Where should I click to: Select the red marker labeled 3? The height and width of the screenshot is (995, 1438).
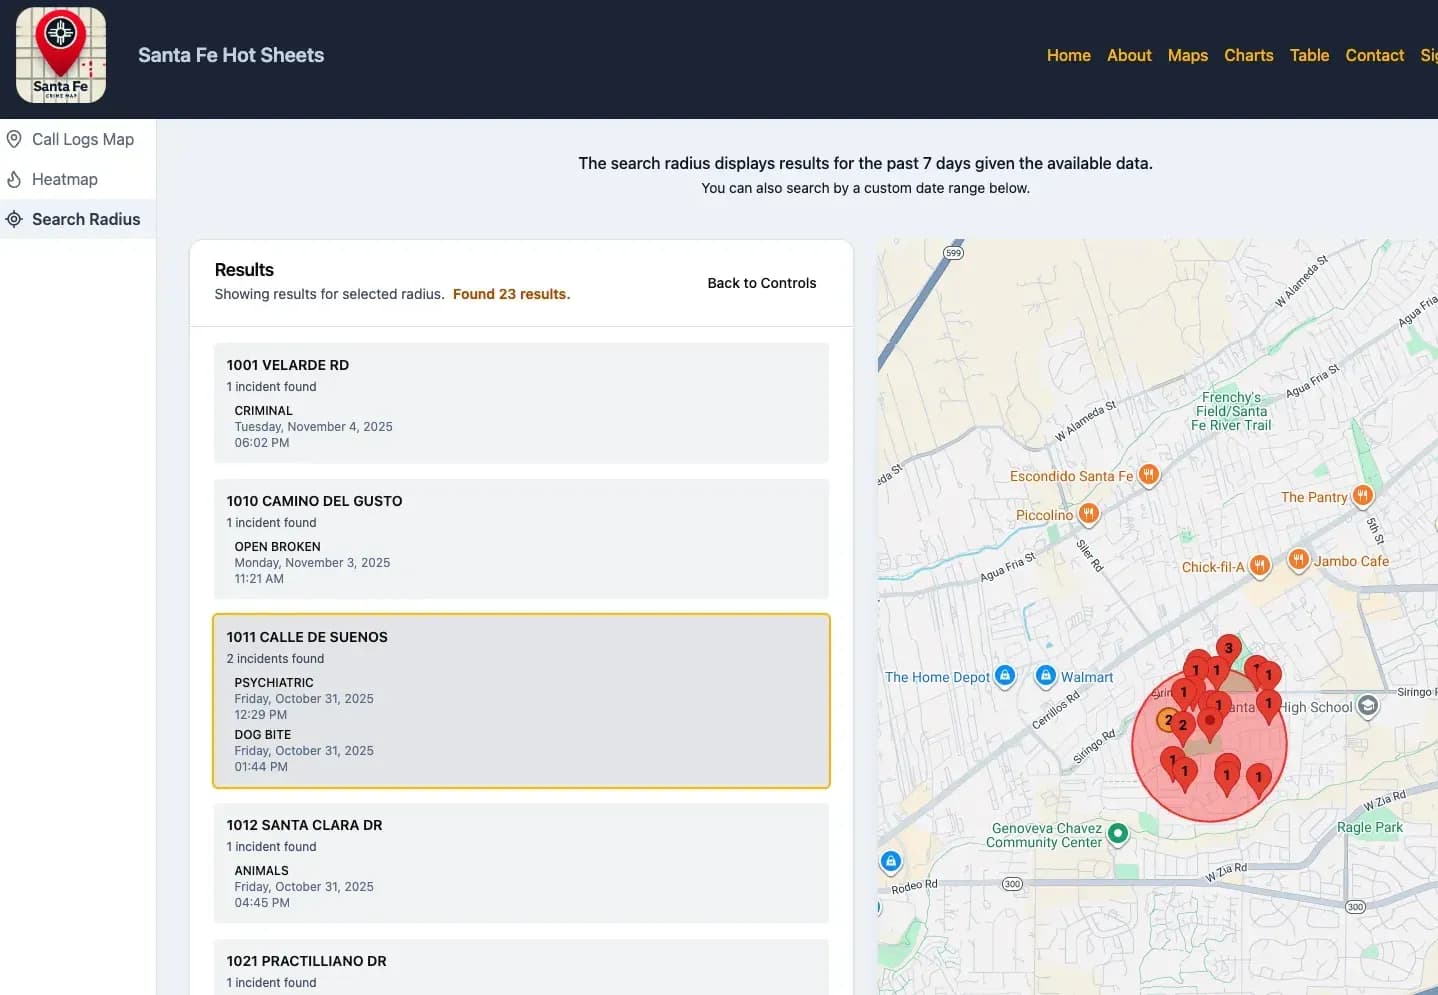click(1228, 648)
